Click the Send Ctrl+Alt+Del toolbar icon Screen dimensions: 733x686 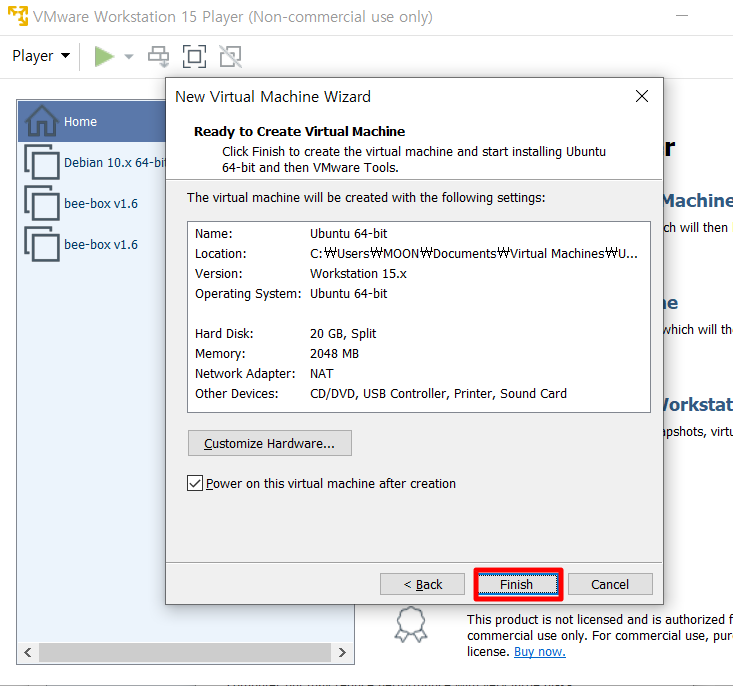[158, 57]
